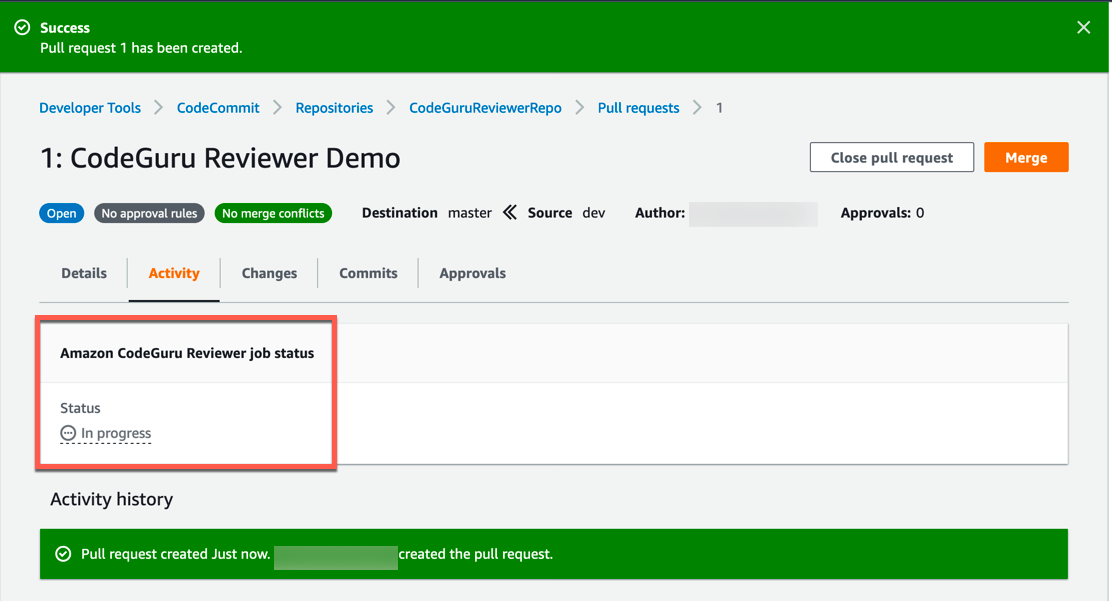Click the Amazon CodeGuru Reviewer job status panel
Viewport: 1112px width, 601px height.
pos(186,353)
